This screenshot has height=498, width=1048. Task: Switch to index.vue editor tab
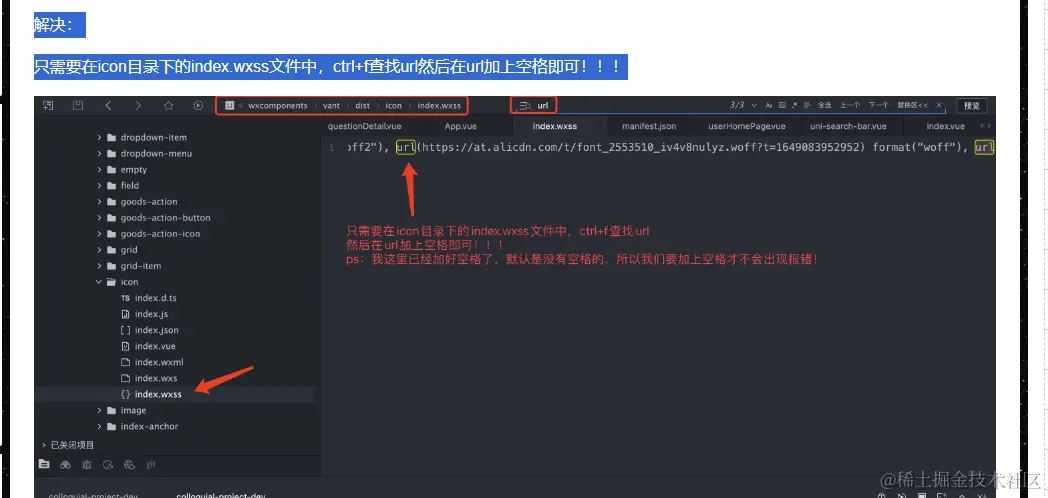(945, 126)
